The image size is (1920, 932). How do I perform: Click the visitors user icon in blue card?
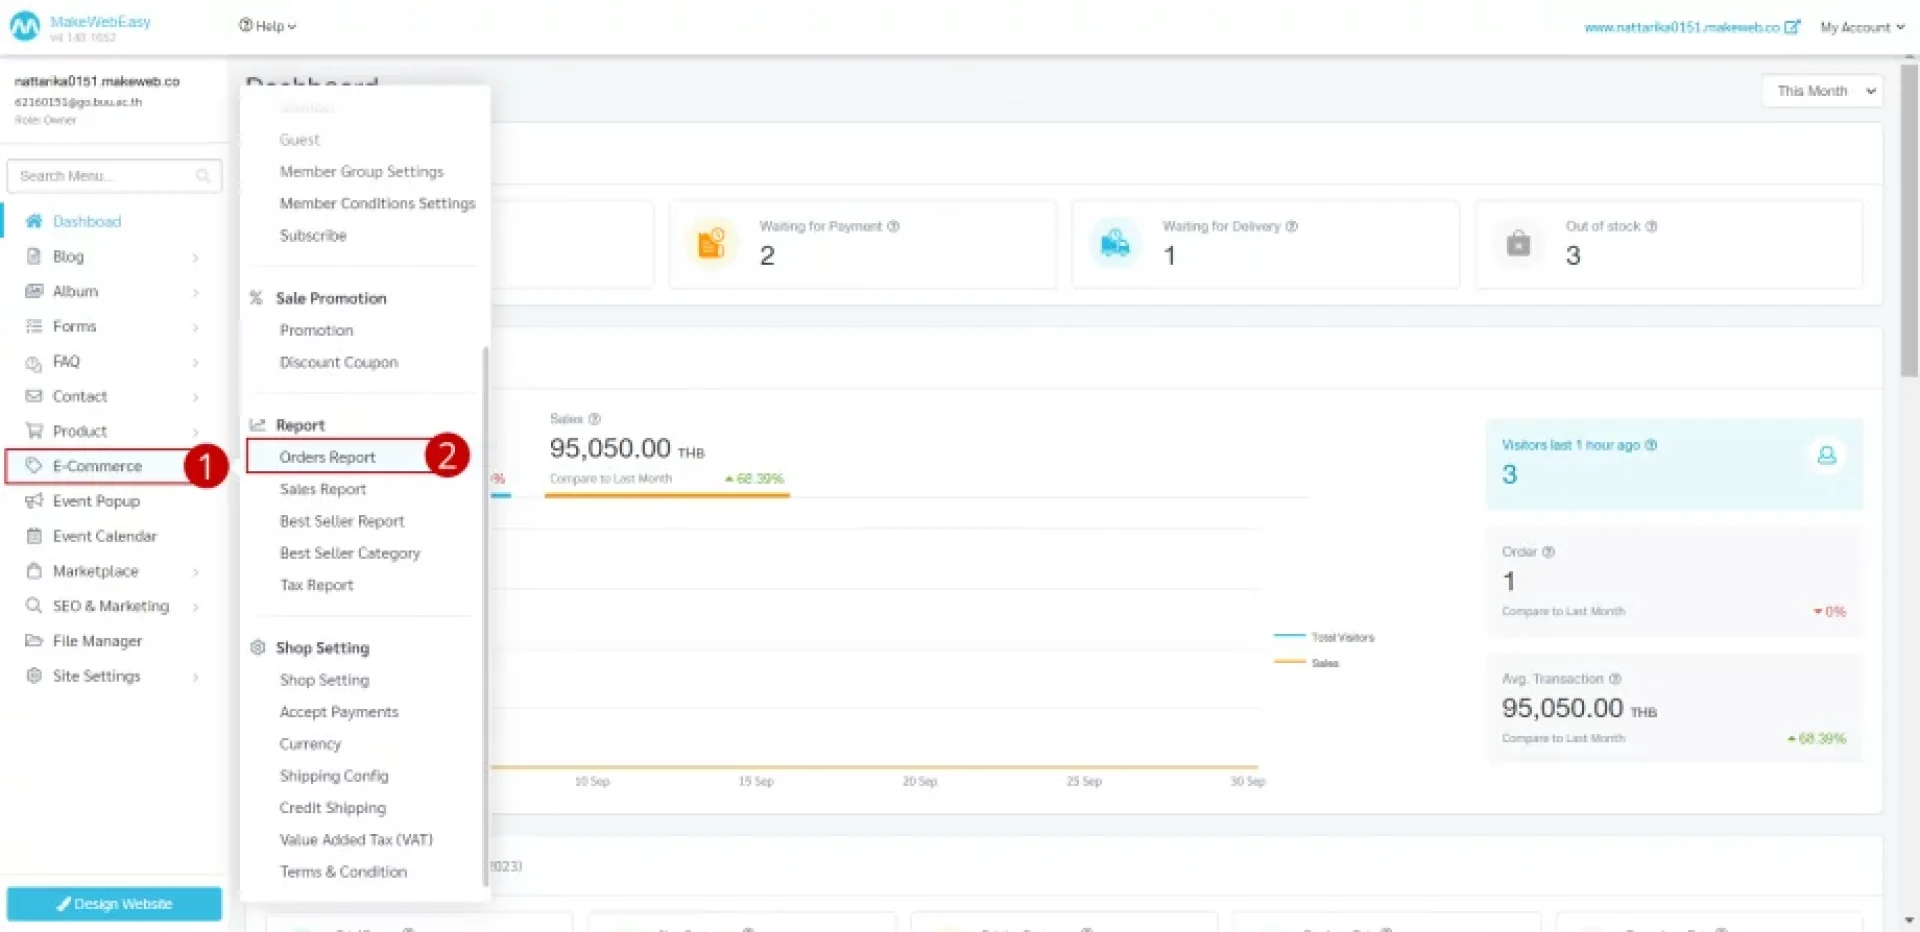click(x=1826, y=456)
